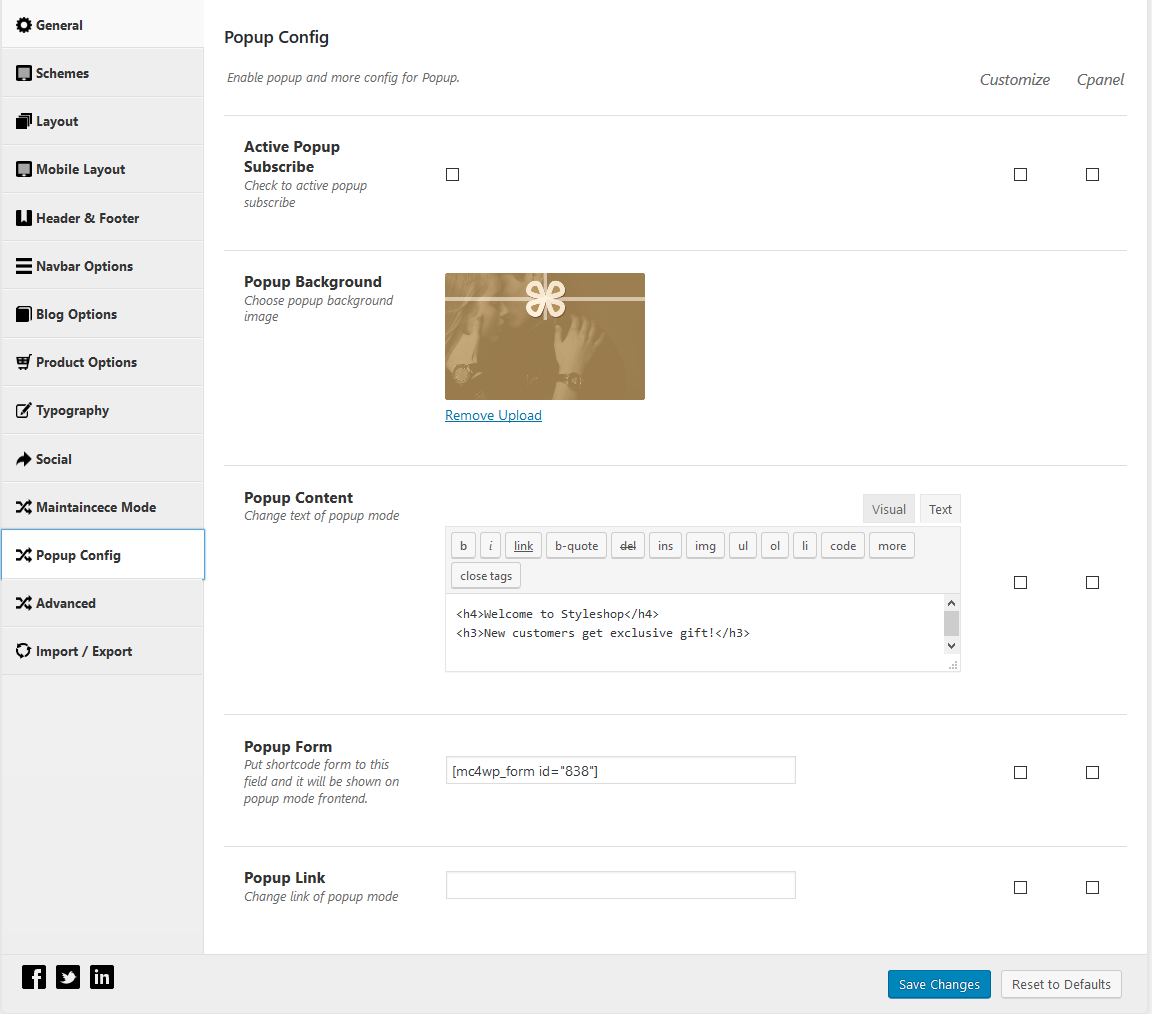Click the close tags button
The image size is (1152, 1014).
coord(486,576)
